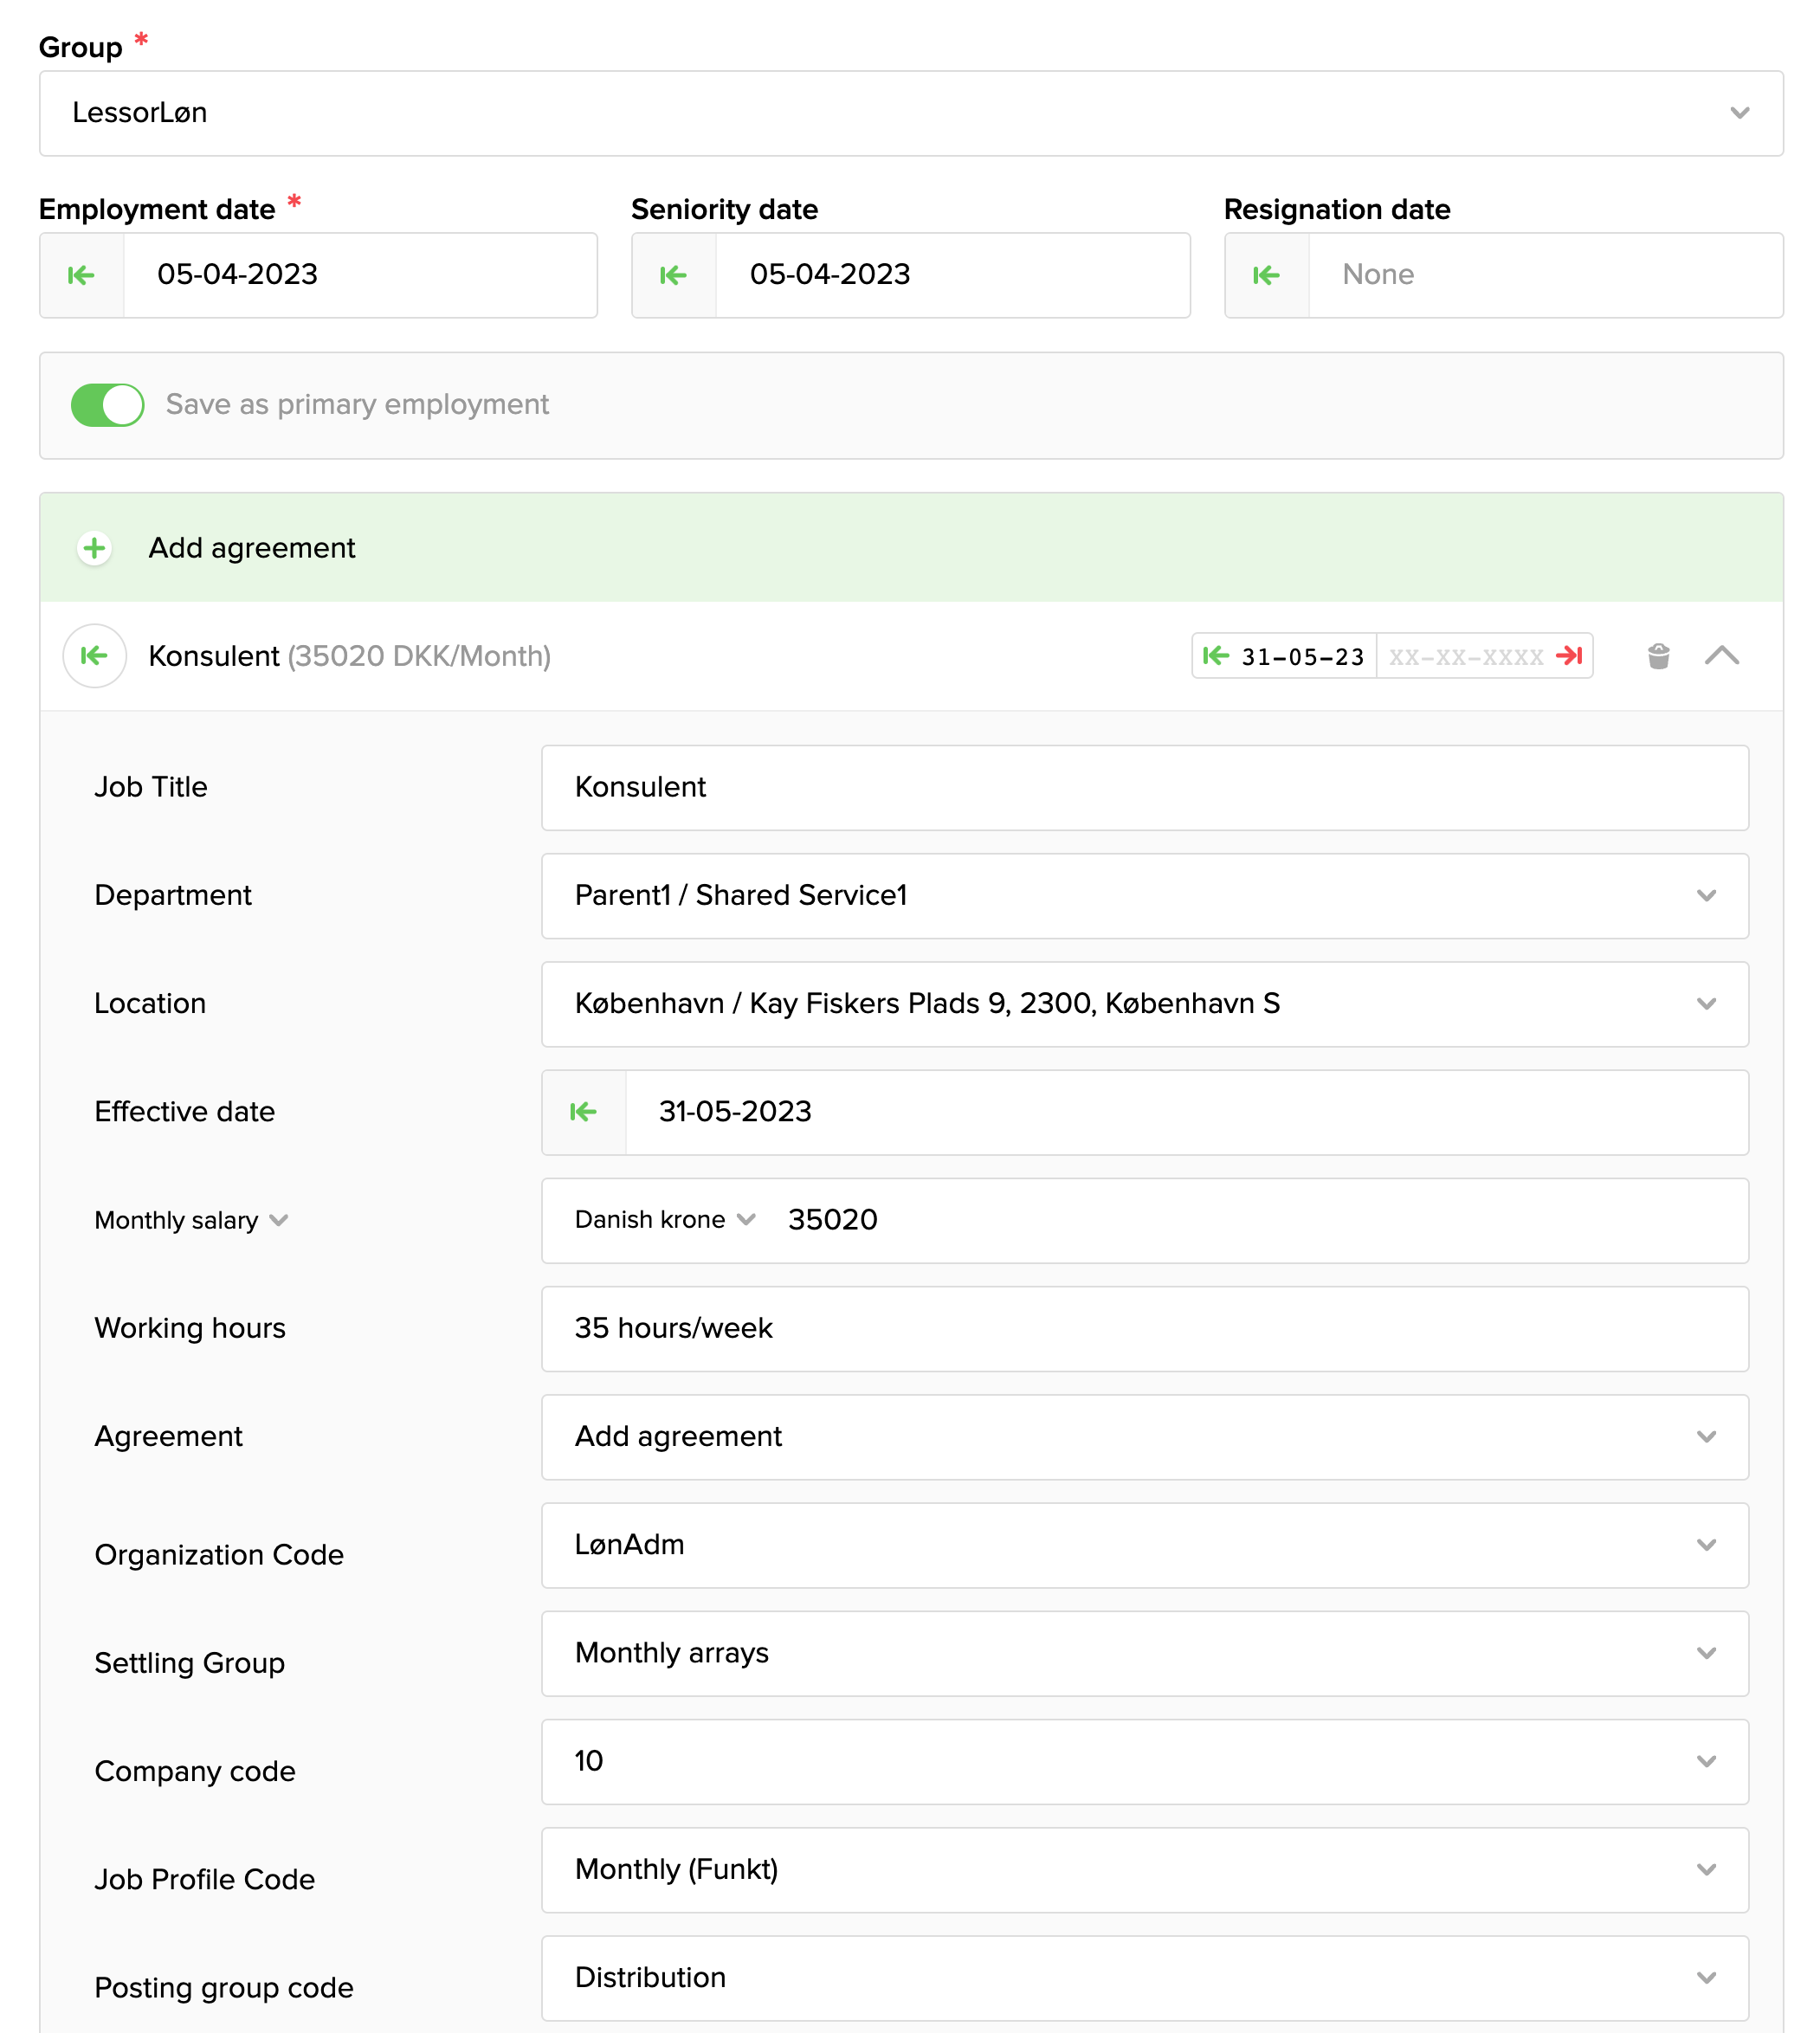Open the Group LessorLøn dropdown
The width and height of the screenshot is (1820, 2033).
[x=910, y=113]
